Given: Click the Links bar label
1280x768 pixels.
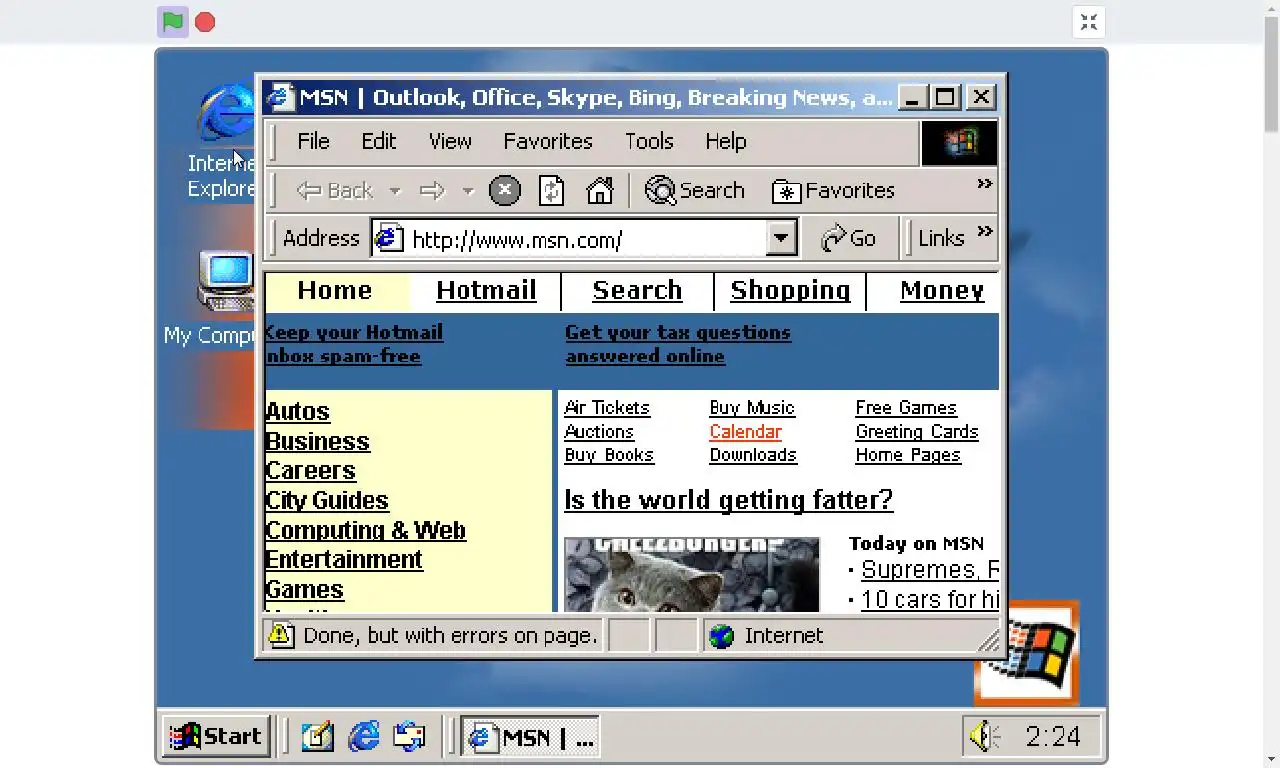Looking at the screenshot, I should click(941, 238).
